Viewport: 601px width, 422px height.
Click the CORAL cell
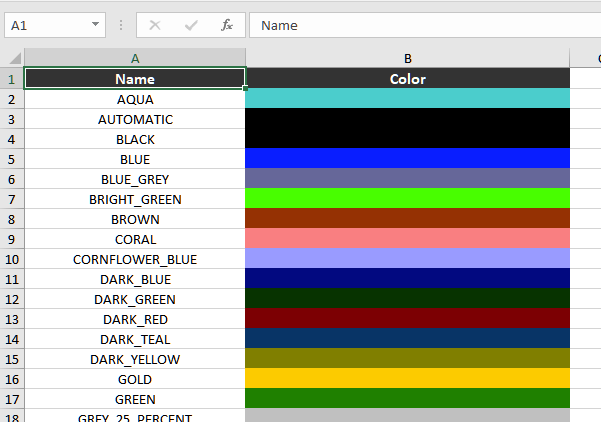pos(135,239)
